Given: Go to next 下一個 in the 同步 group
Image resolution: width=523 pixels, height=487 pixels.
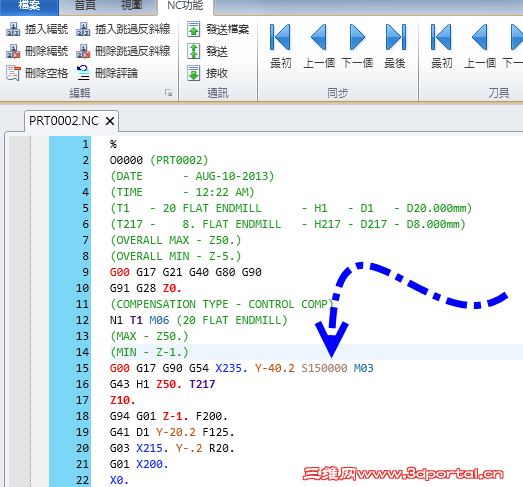Looking at the screenshot, I should (357, 37).
